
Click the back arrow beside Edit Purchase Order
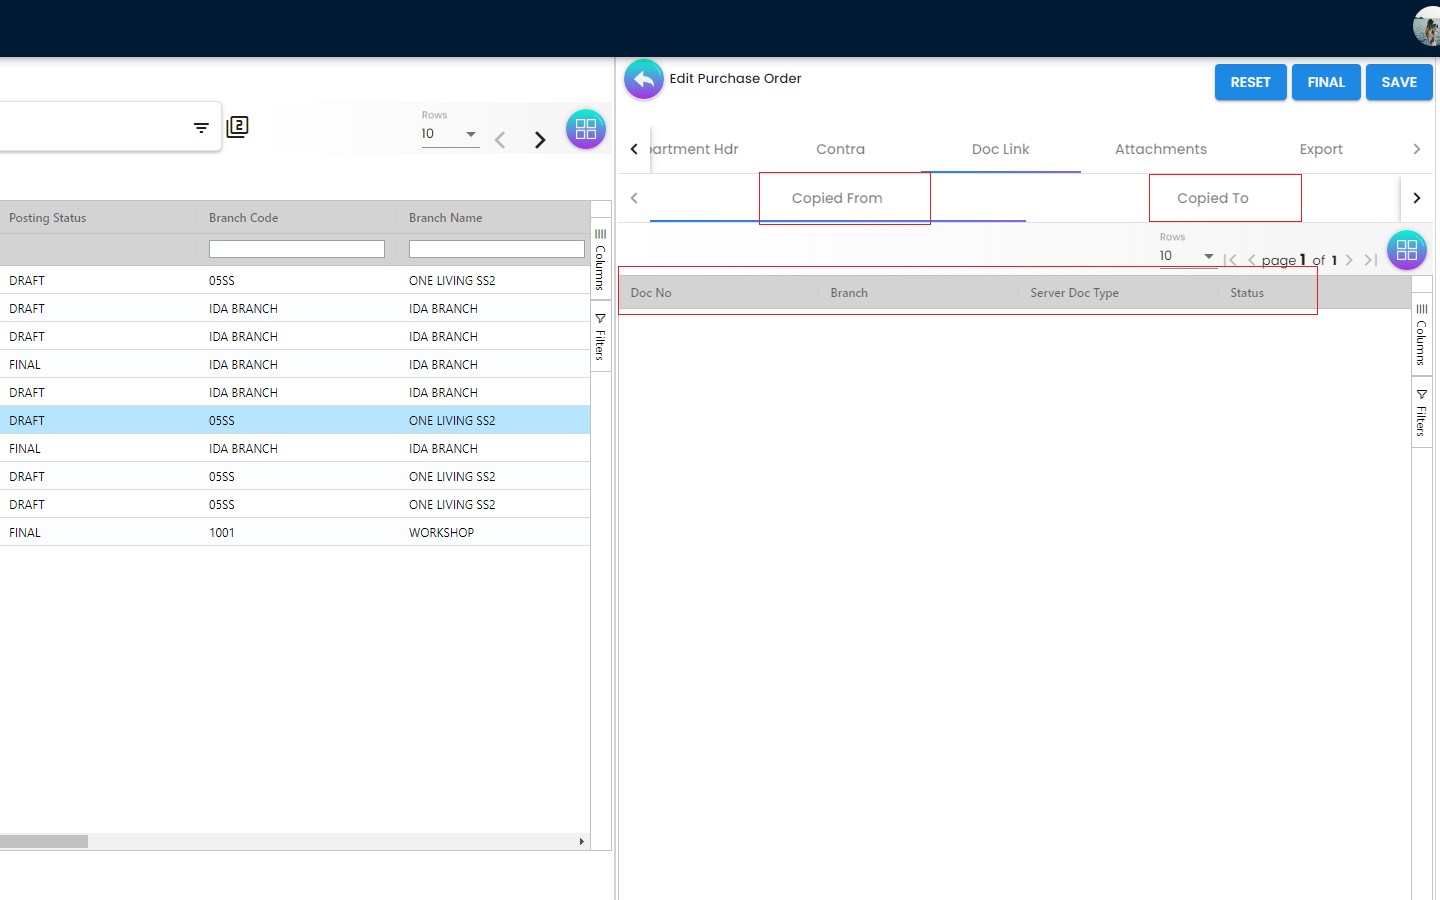(x=644, y=79)
